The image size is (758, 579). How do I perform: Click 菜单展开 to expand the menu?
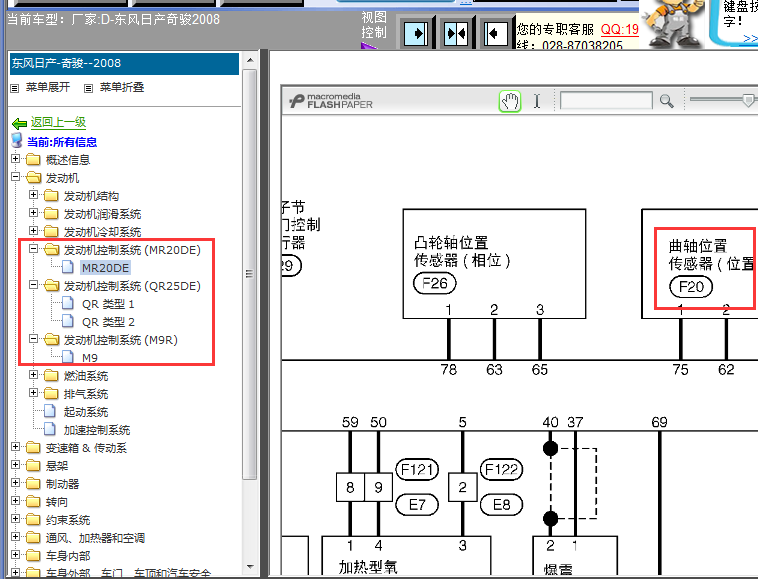coord(48,87)
